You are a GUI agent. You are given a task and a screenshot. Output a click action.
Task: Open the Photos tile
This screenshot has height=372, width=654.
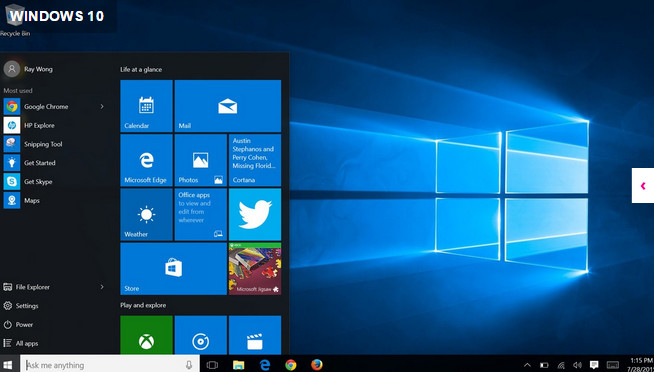201,160
